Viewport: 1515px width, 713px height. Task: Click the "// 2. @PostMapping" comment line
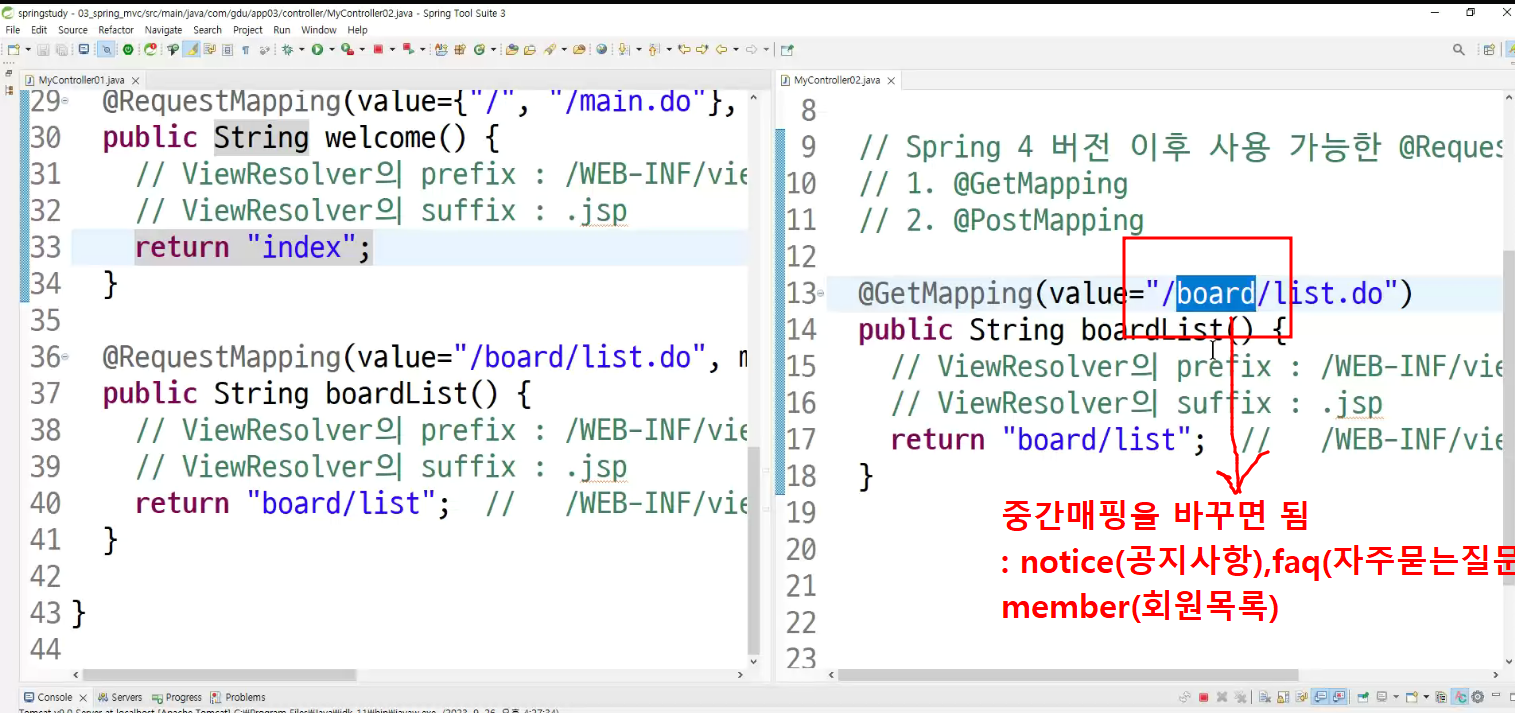pyautogui.click(x=1001, y=220)
